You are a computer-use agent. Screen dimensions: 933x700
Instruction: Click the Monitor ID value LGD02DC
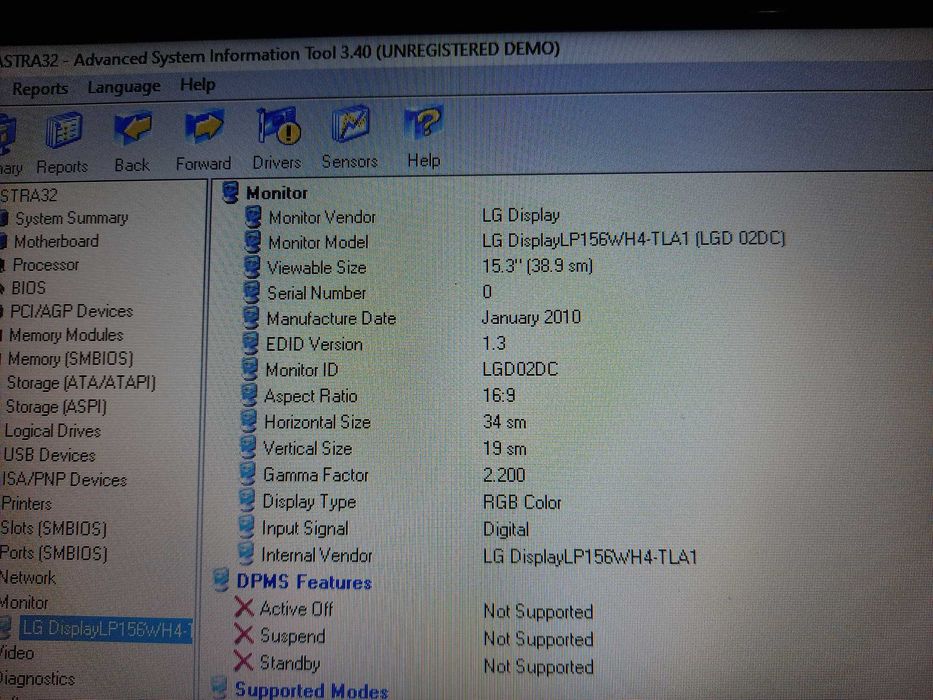coord(520,369)
